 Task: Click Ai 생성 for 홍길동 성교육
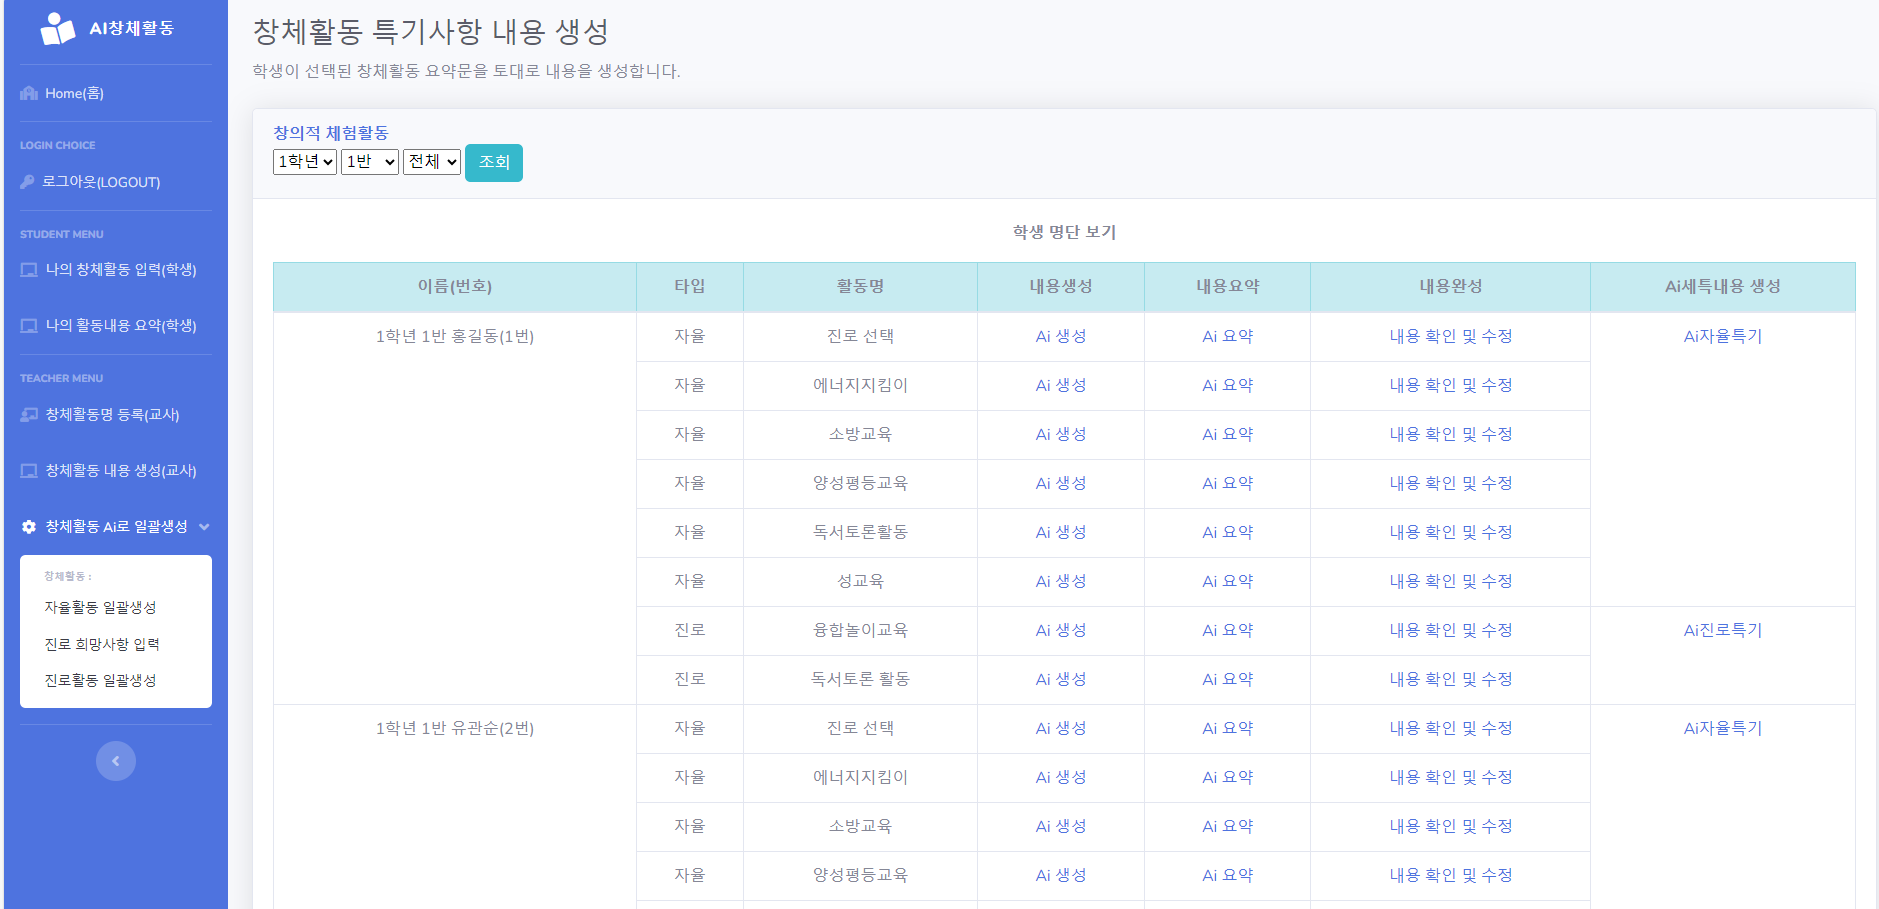1061,582
